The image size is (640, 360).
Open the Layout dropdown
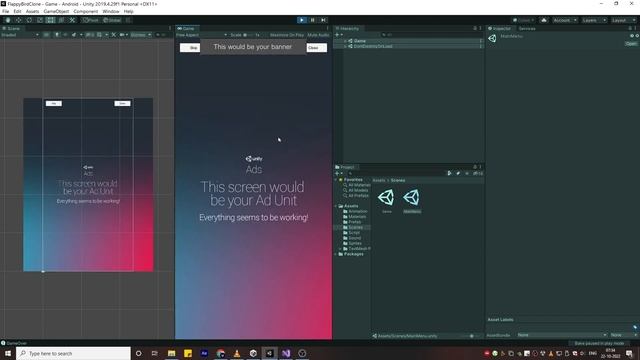point(623,20)
